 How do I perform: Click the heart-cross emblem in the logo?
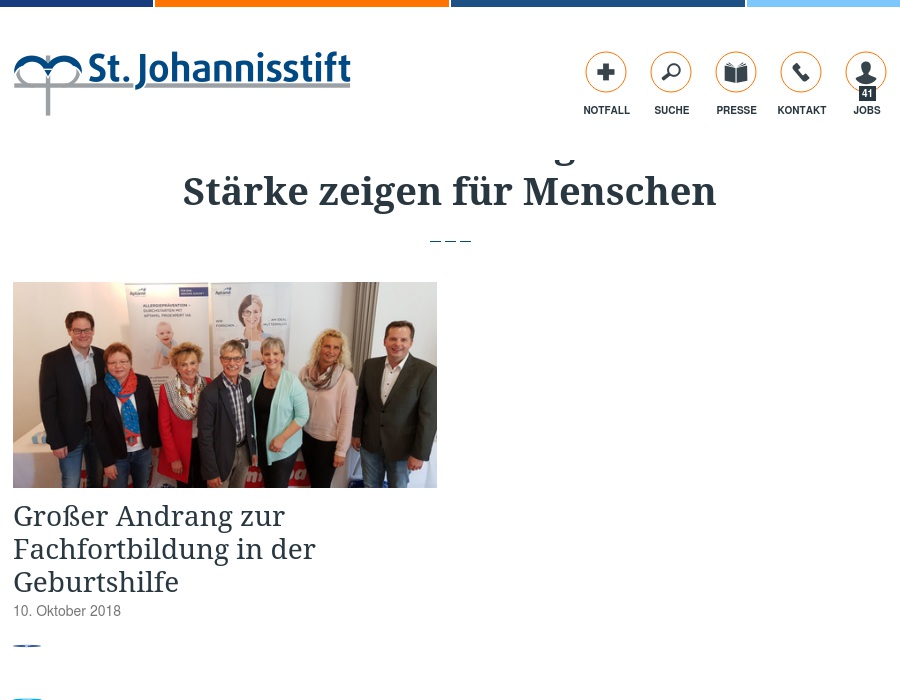(x=47, y=80)
